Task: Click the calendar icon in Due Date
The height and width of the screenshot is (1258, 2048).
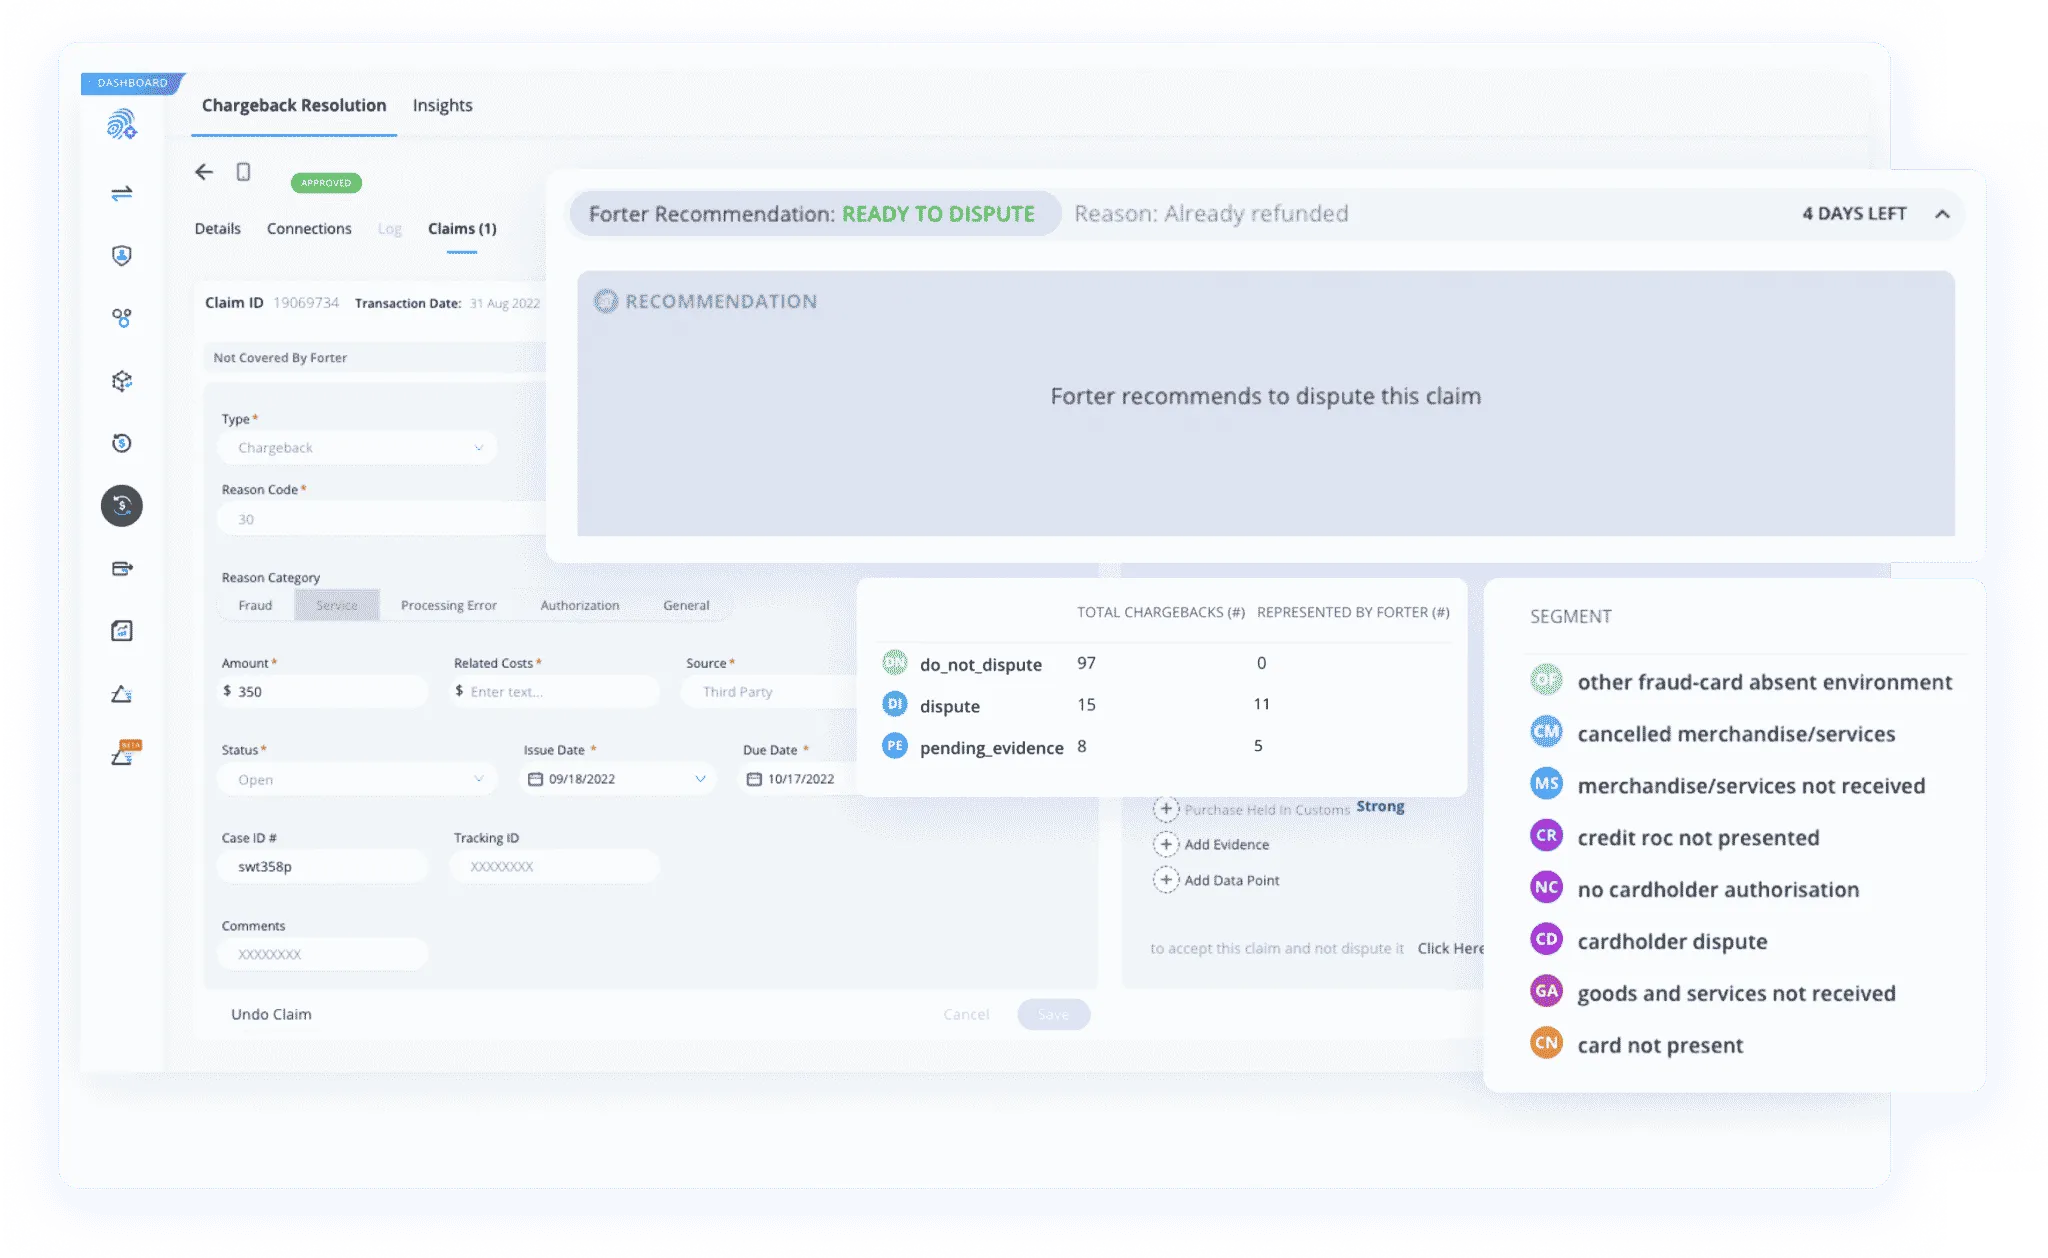Action: [x=754, y=779]
